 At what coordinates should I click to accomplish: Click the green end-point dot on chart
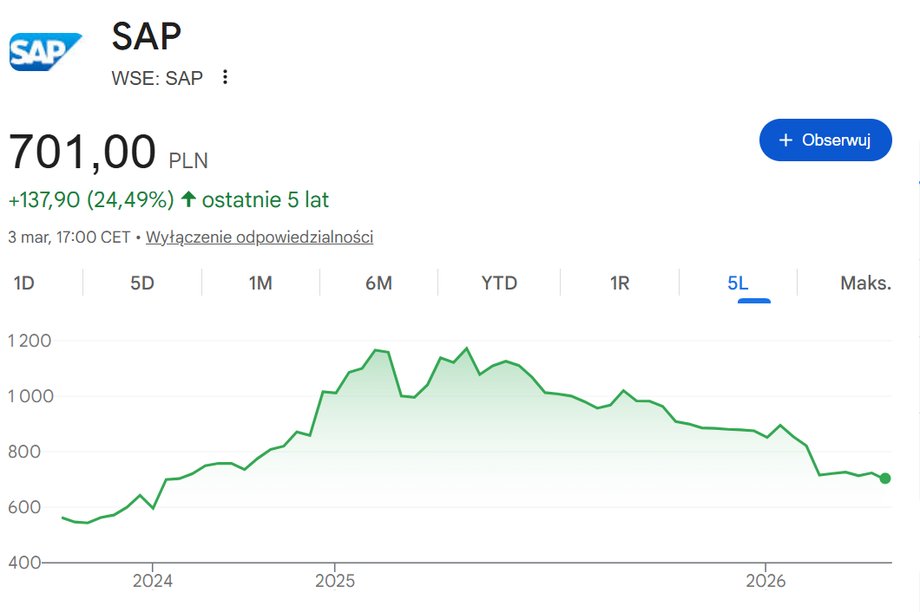(x=885, y=478)
